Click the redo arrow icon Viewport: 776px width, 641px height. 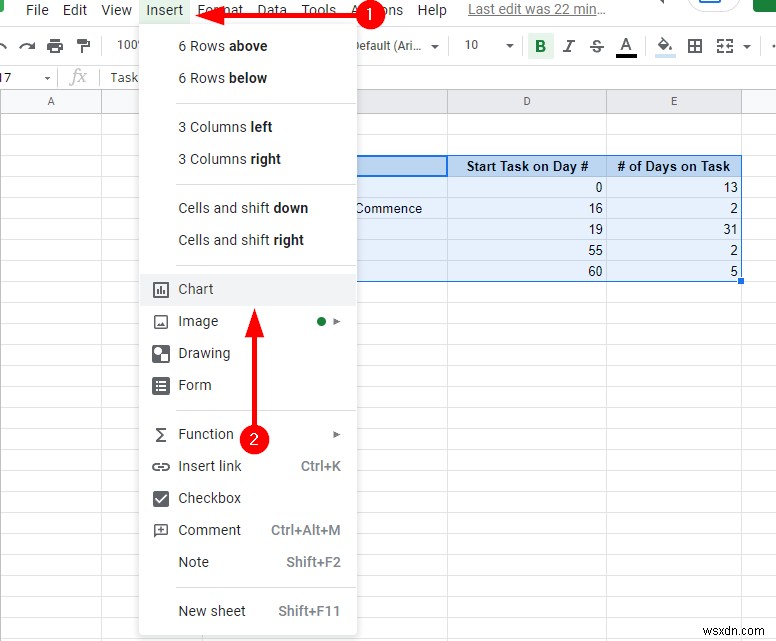[27, 47]
